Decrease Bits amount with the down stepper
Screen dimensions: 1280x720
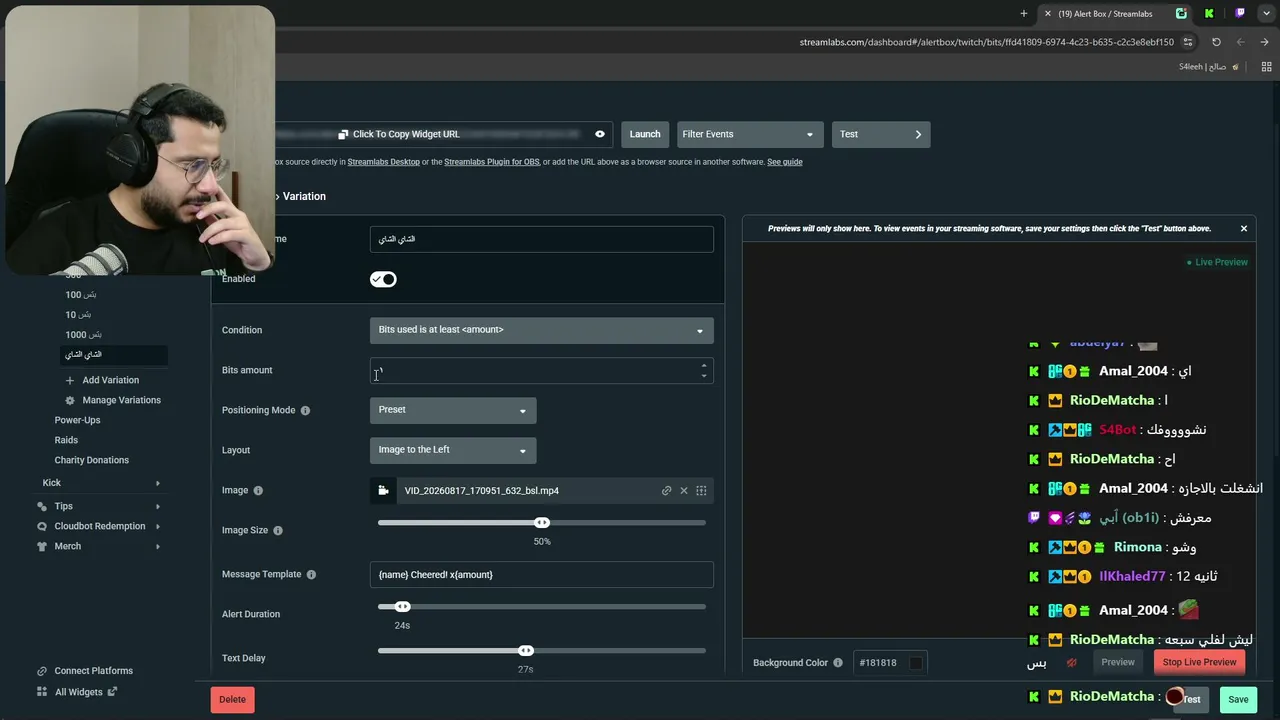[704, 376]
